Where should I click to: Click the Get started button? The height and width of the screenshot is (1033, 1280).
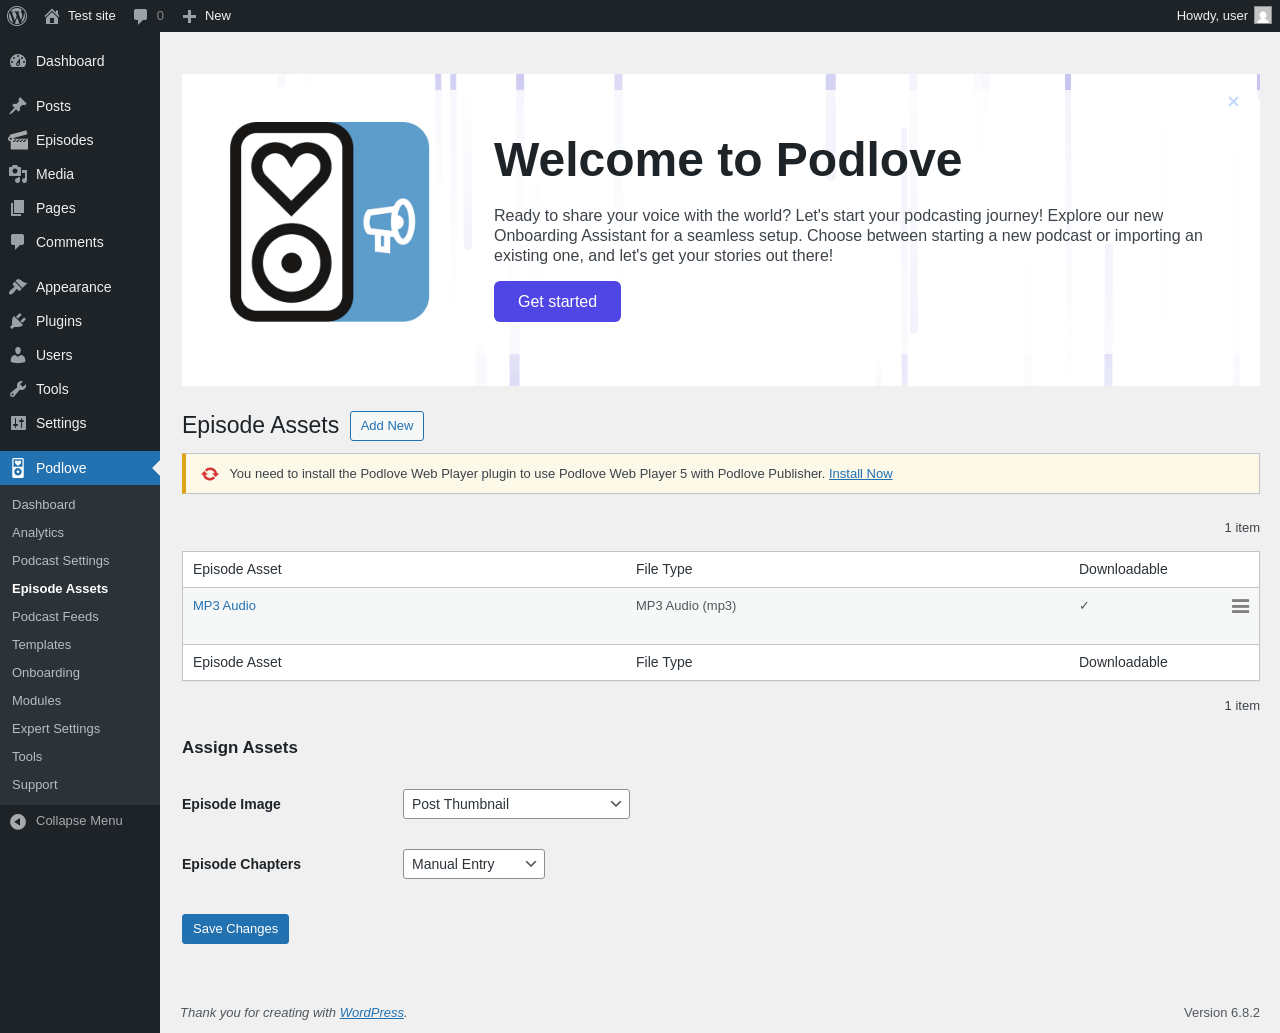click(x=557, y=301)
